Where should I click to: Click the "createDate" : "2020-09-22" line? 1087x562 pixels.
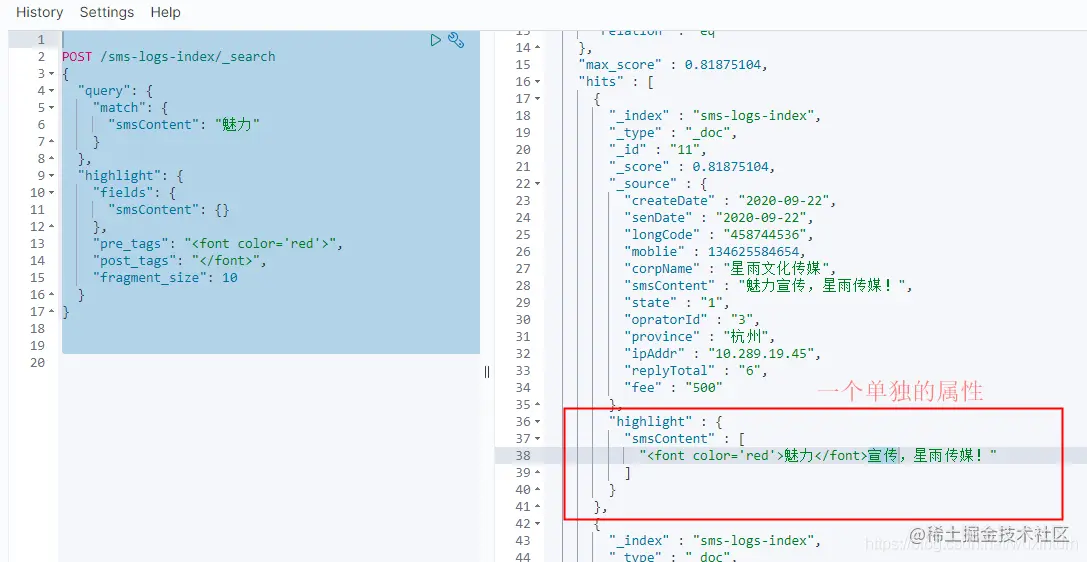tap(730, 201)
